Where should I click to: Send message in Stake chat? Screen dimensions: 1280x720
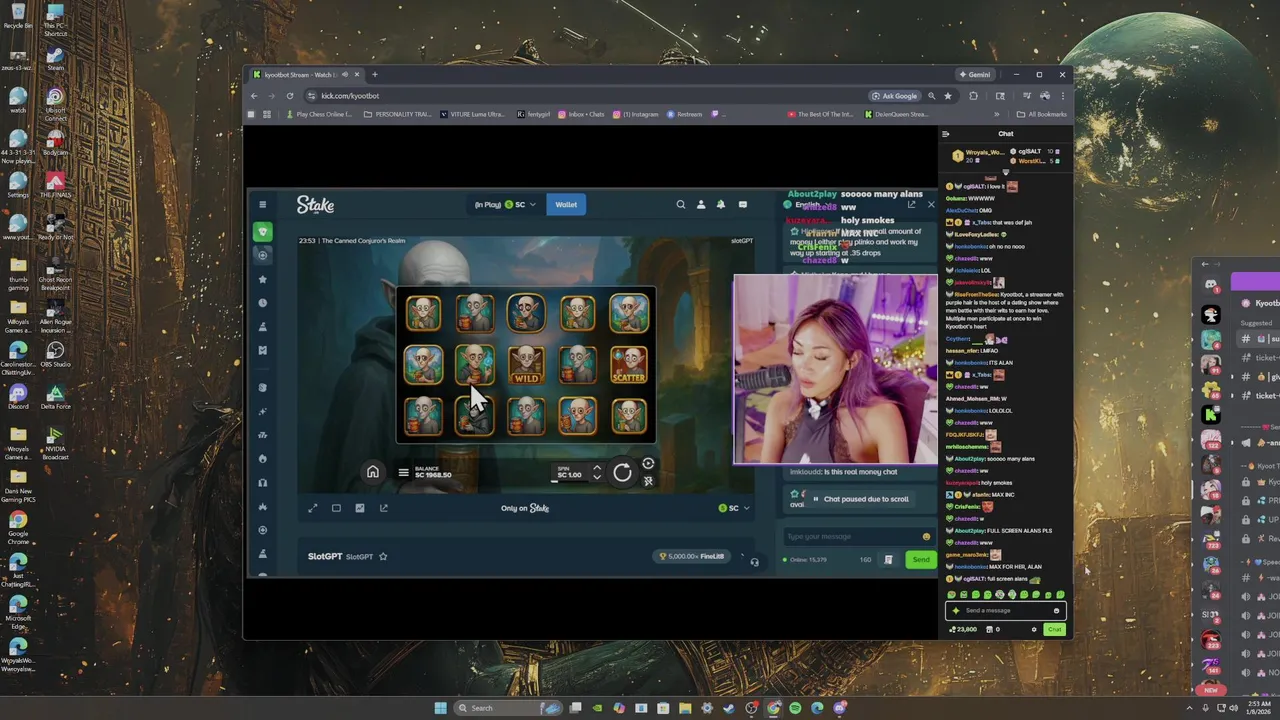pos(920,560)
